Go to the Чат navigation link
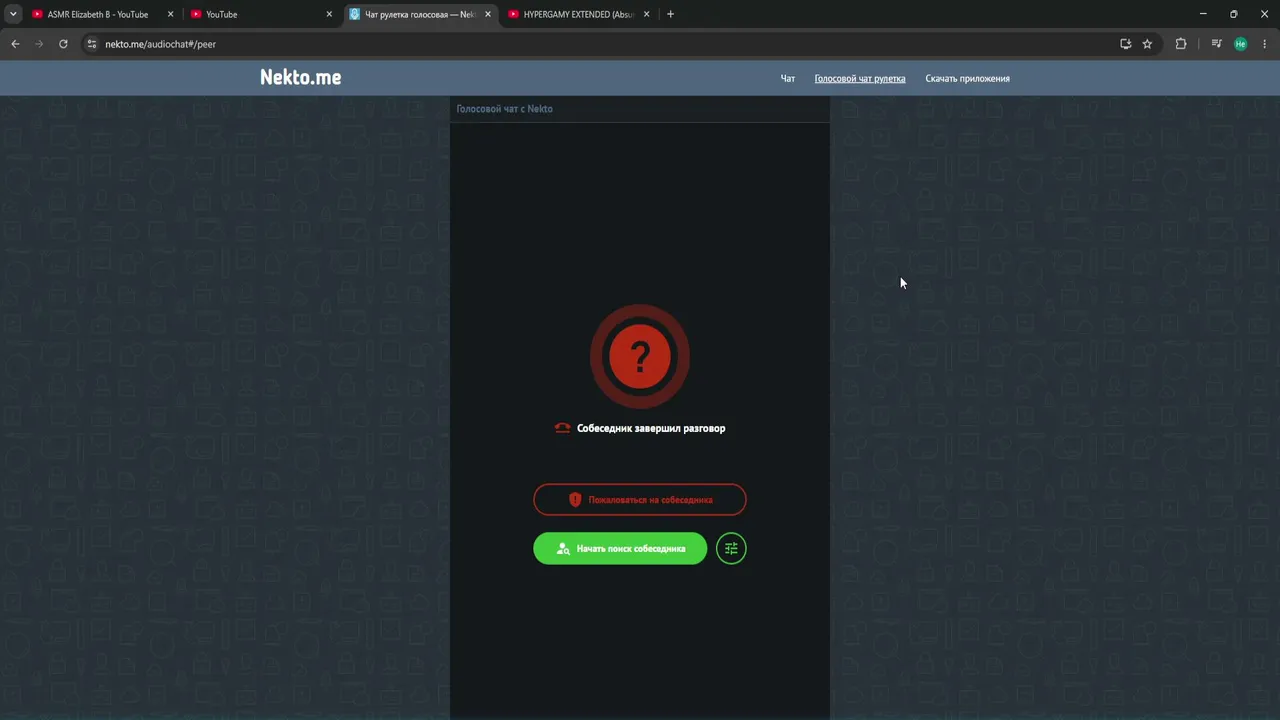 788,78
